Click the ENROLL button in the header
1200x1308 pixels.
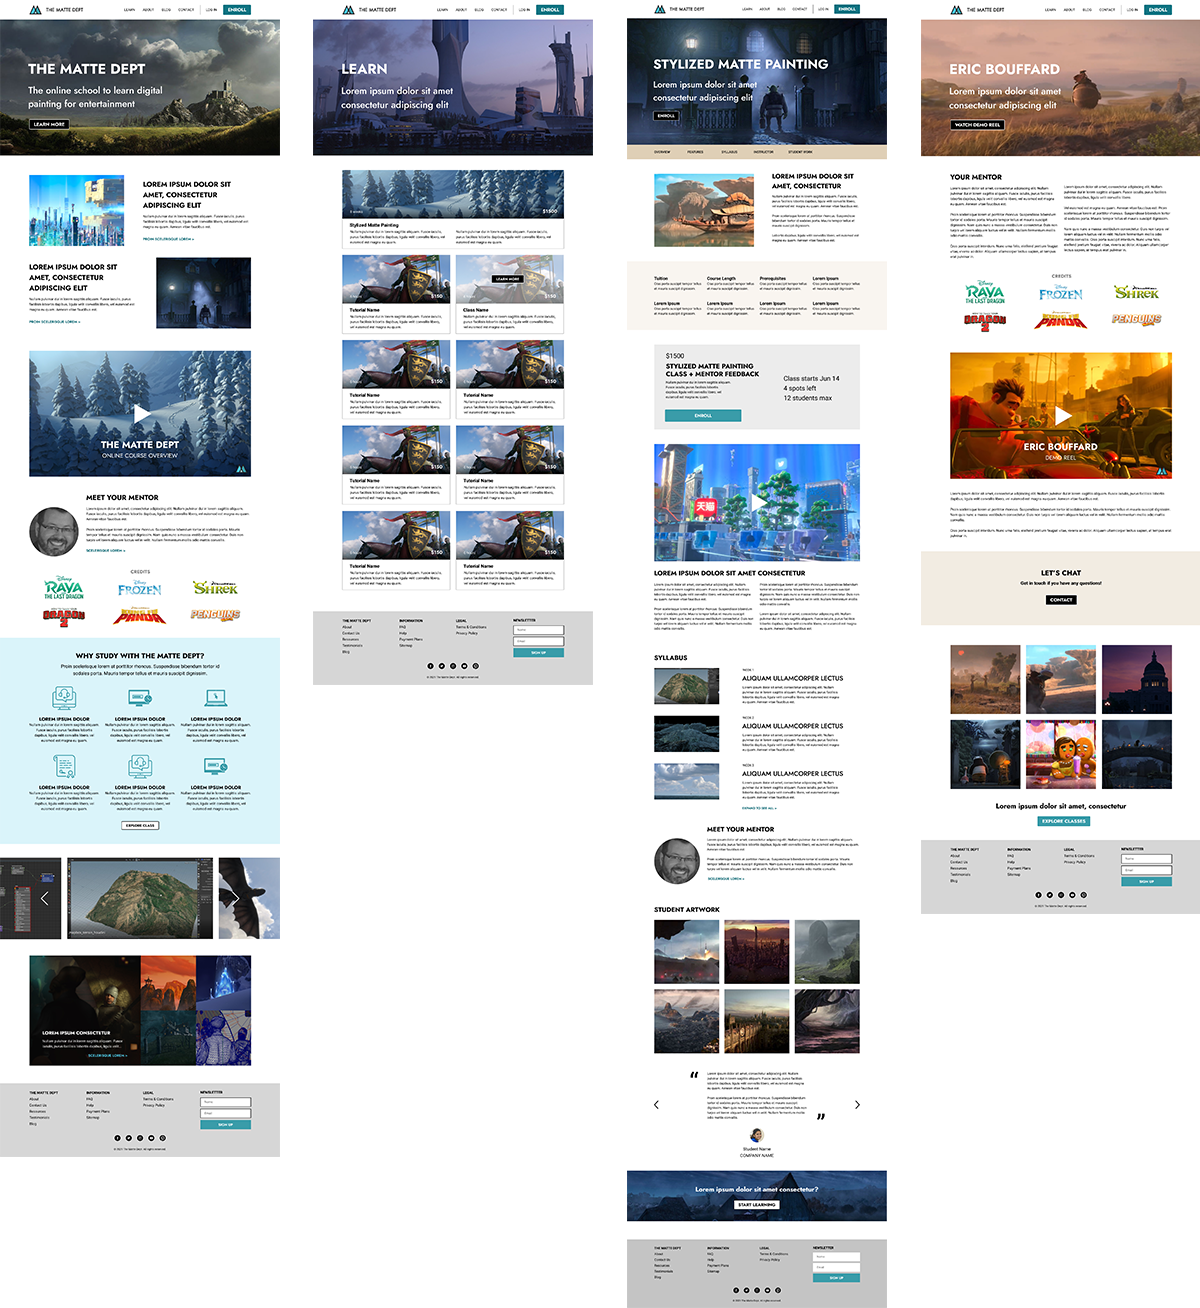point(237,9)
